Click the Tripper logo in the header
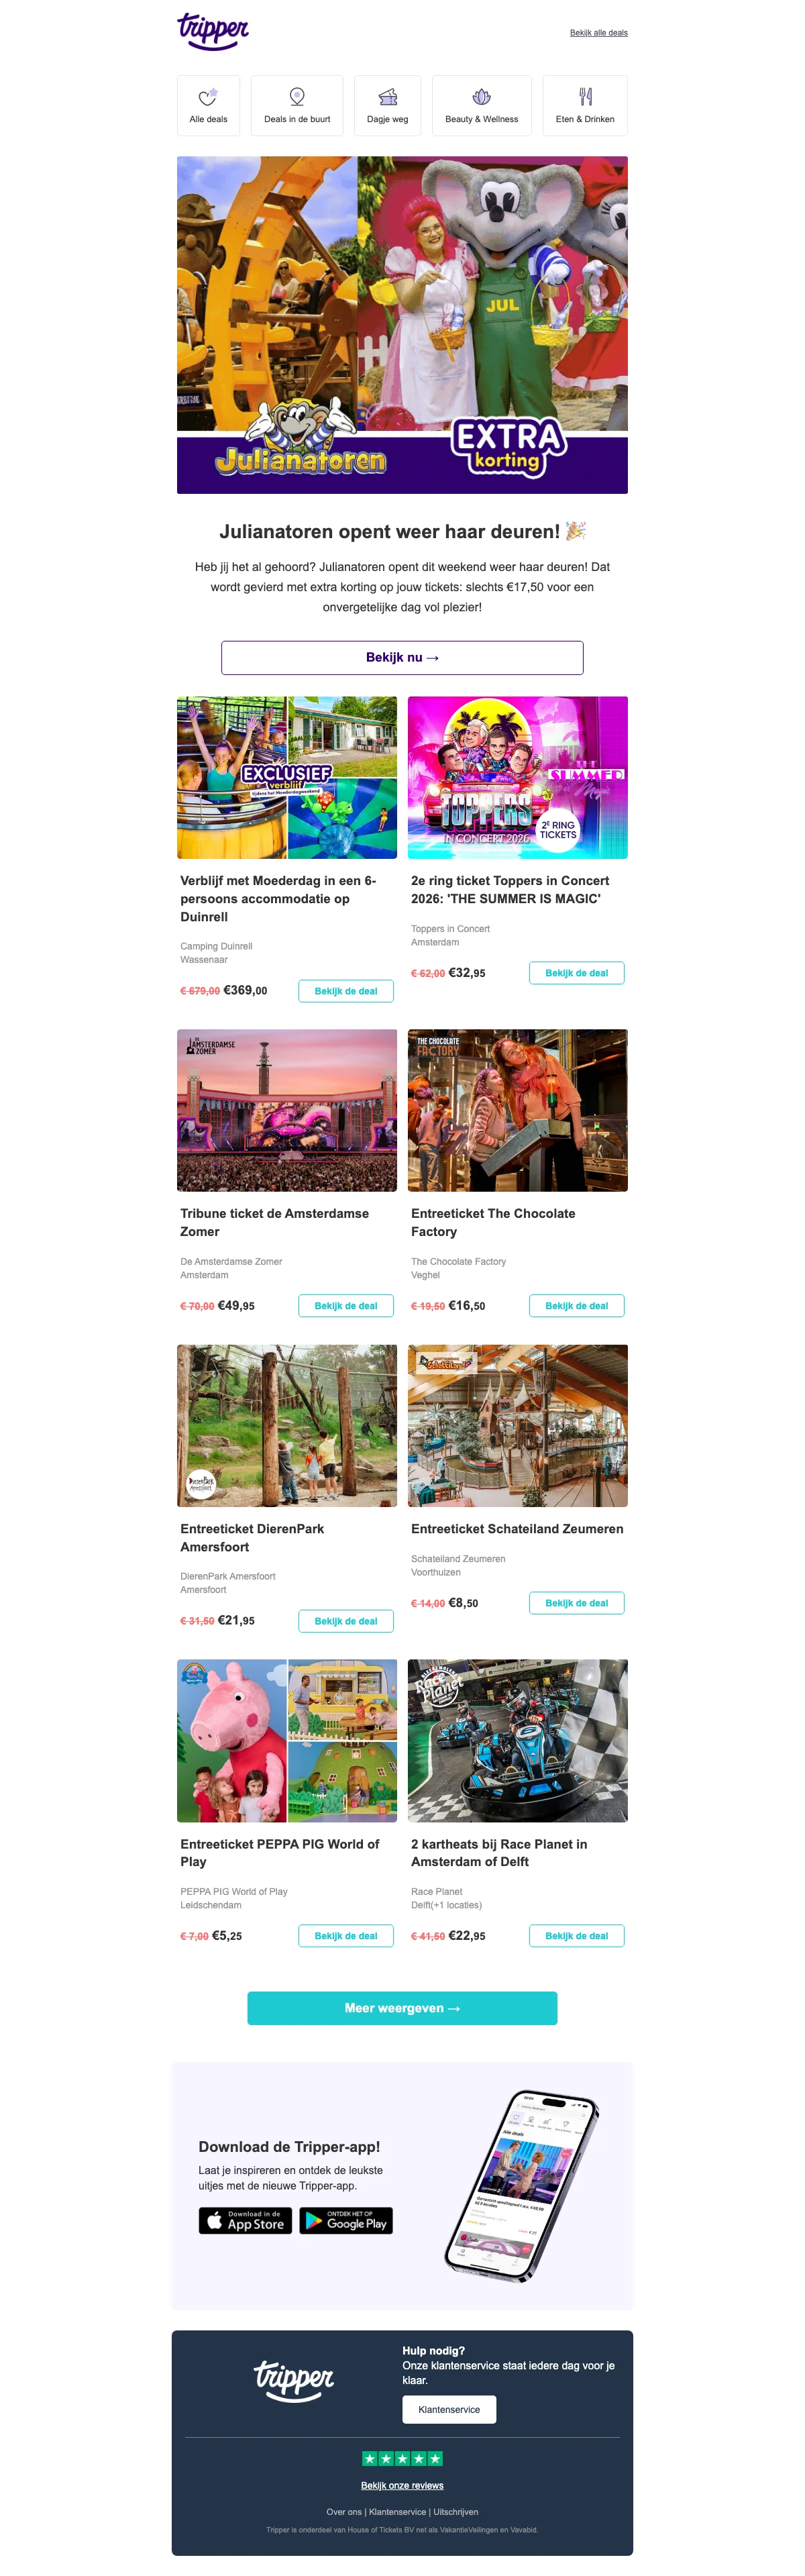 pyautogui.click(x=213, y=31)
